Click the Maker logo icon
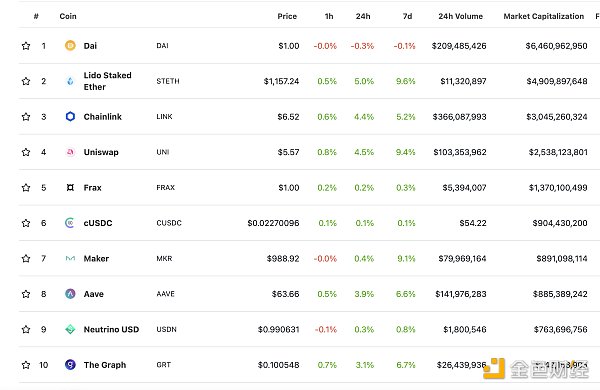This screenshot has height=390, width=600. pyautogui.click(x=70, y=258)
